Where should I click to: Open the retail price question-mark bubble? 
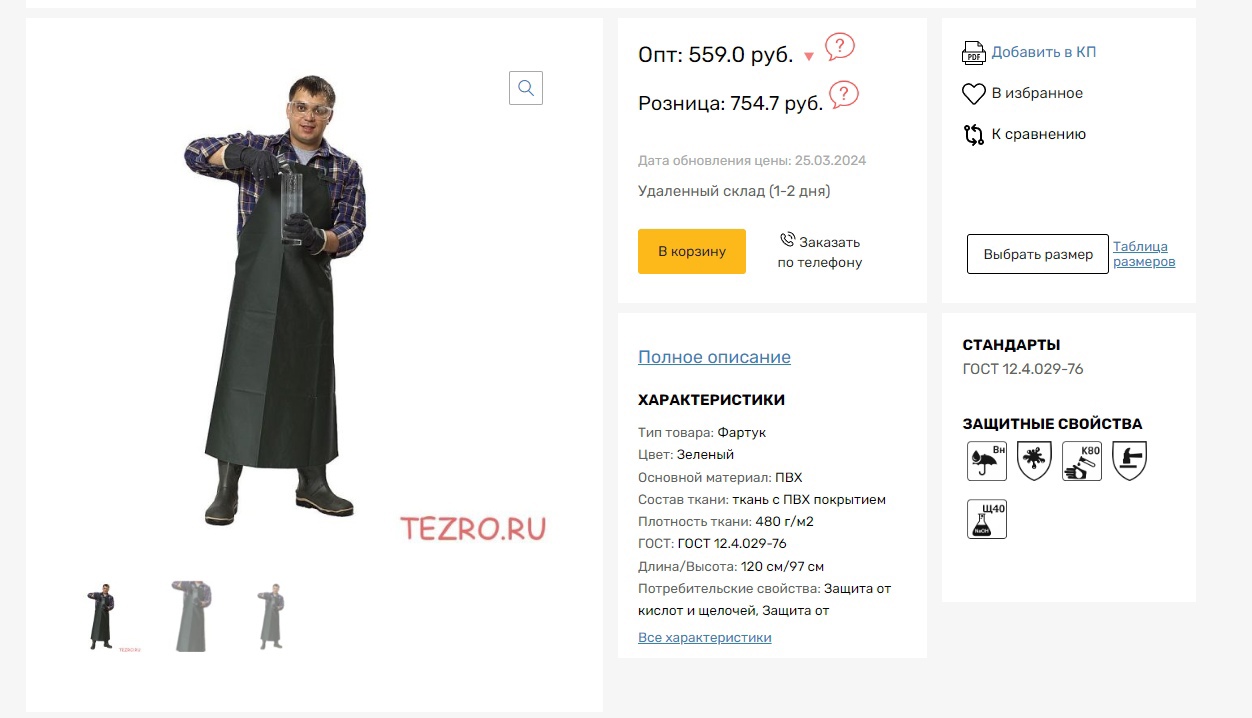(x=844, y=95)
